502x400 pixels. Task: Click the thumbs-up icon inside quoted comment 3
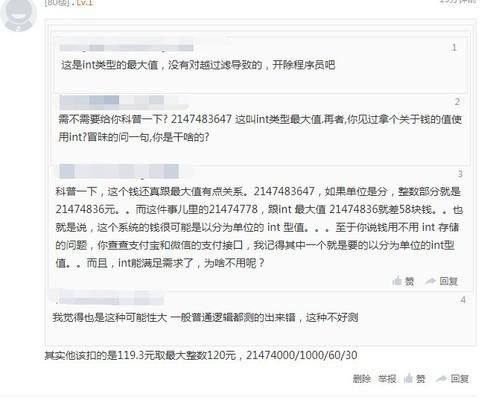(397, 281)
